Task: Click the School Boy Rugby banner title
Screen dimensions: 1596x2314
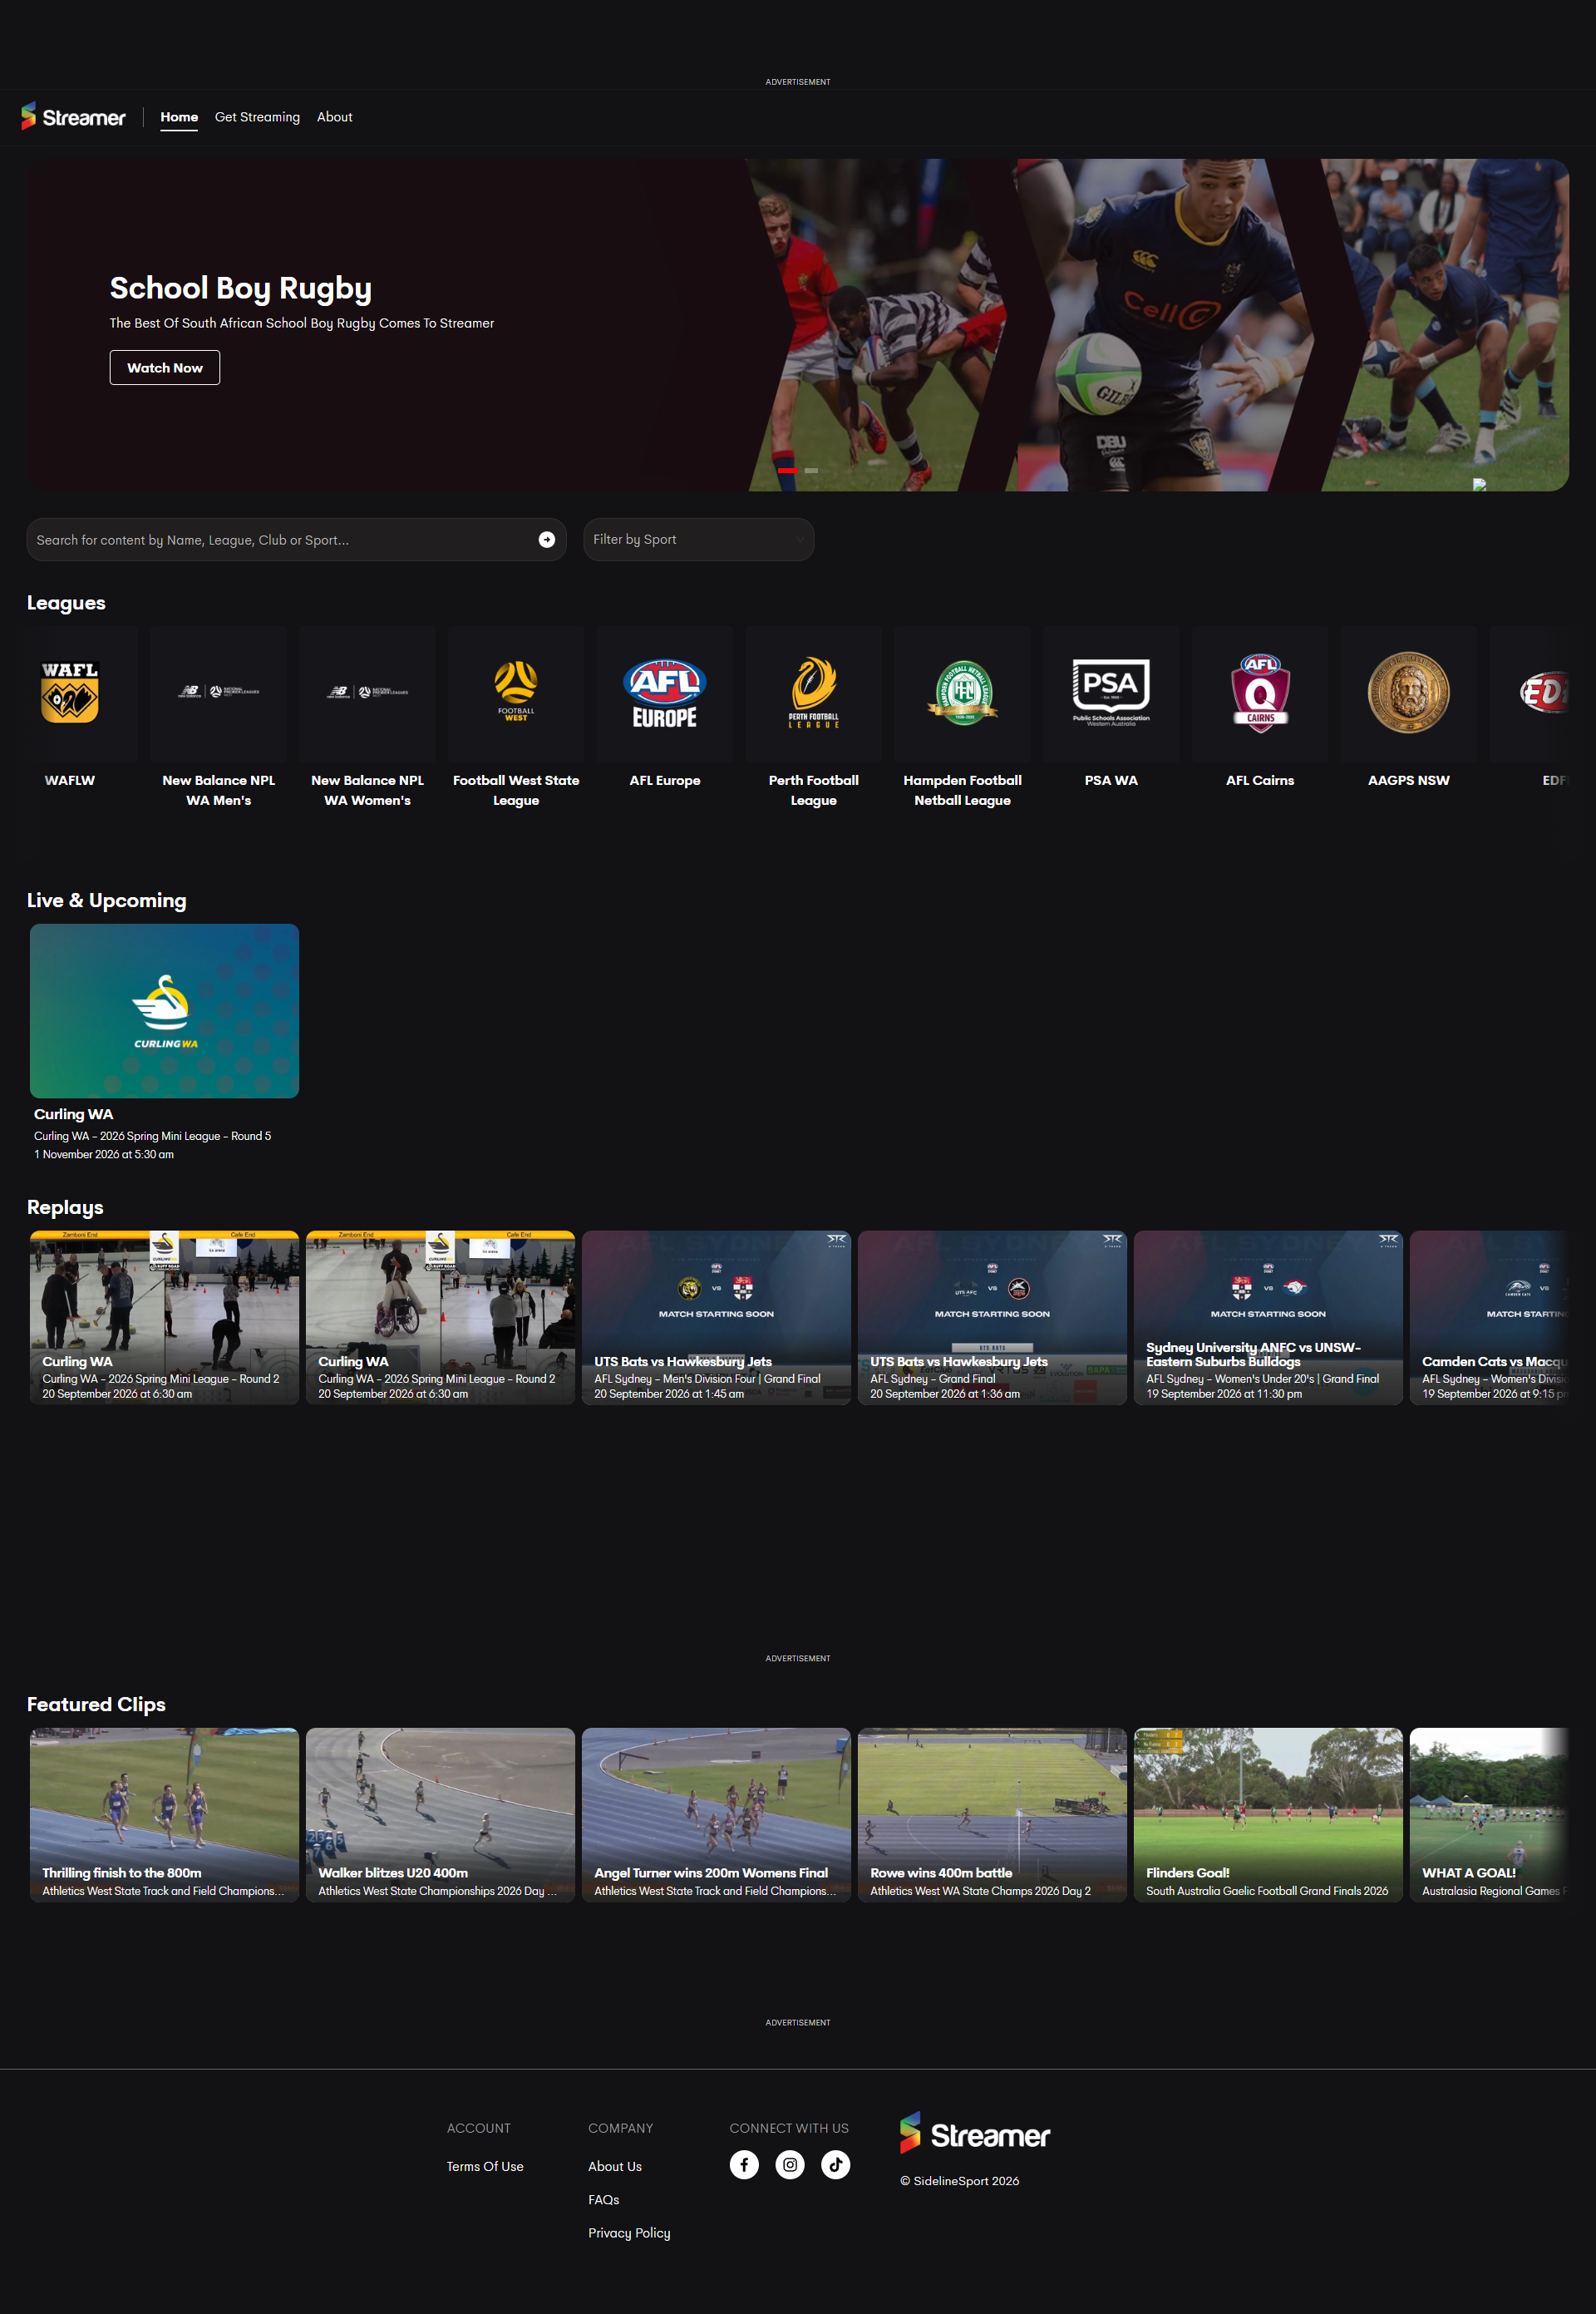Action: click(x=241, y=288)
